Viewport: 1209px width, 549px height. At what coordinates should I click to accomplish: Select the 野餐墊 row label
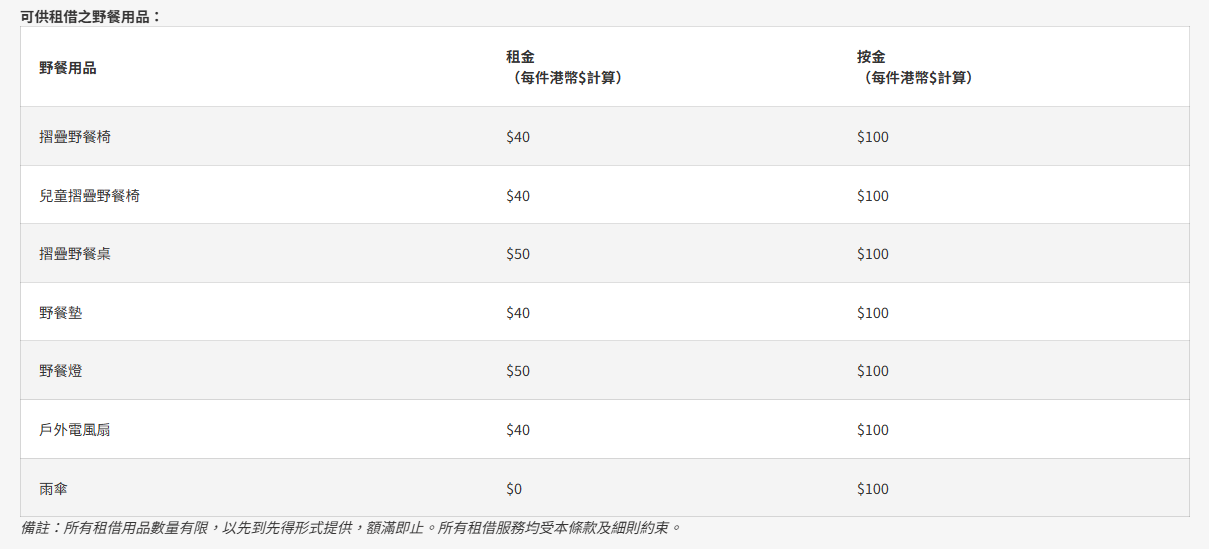click(61, 313)
